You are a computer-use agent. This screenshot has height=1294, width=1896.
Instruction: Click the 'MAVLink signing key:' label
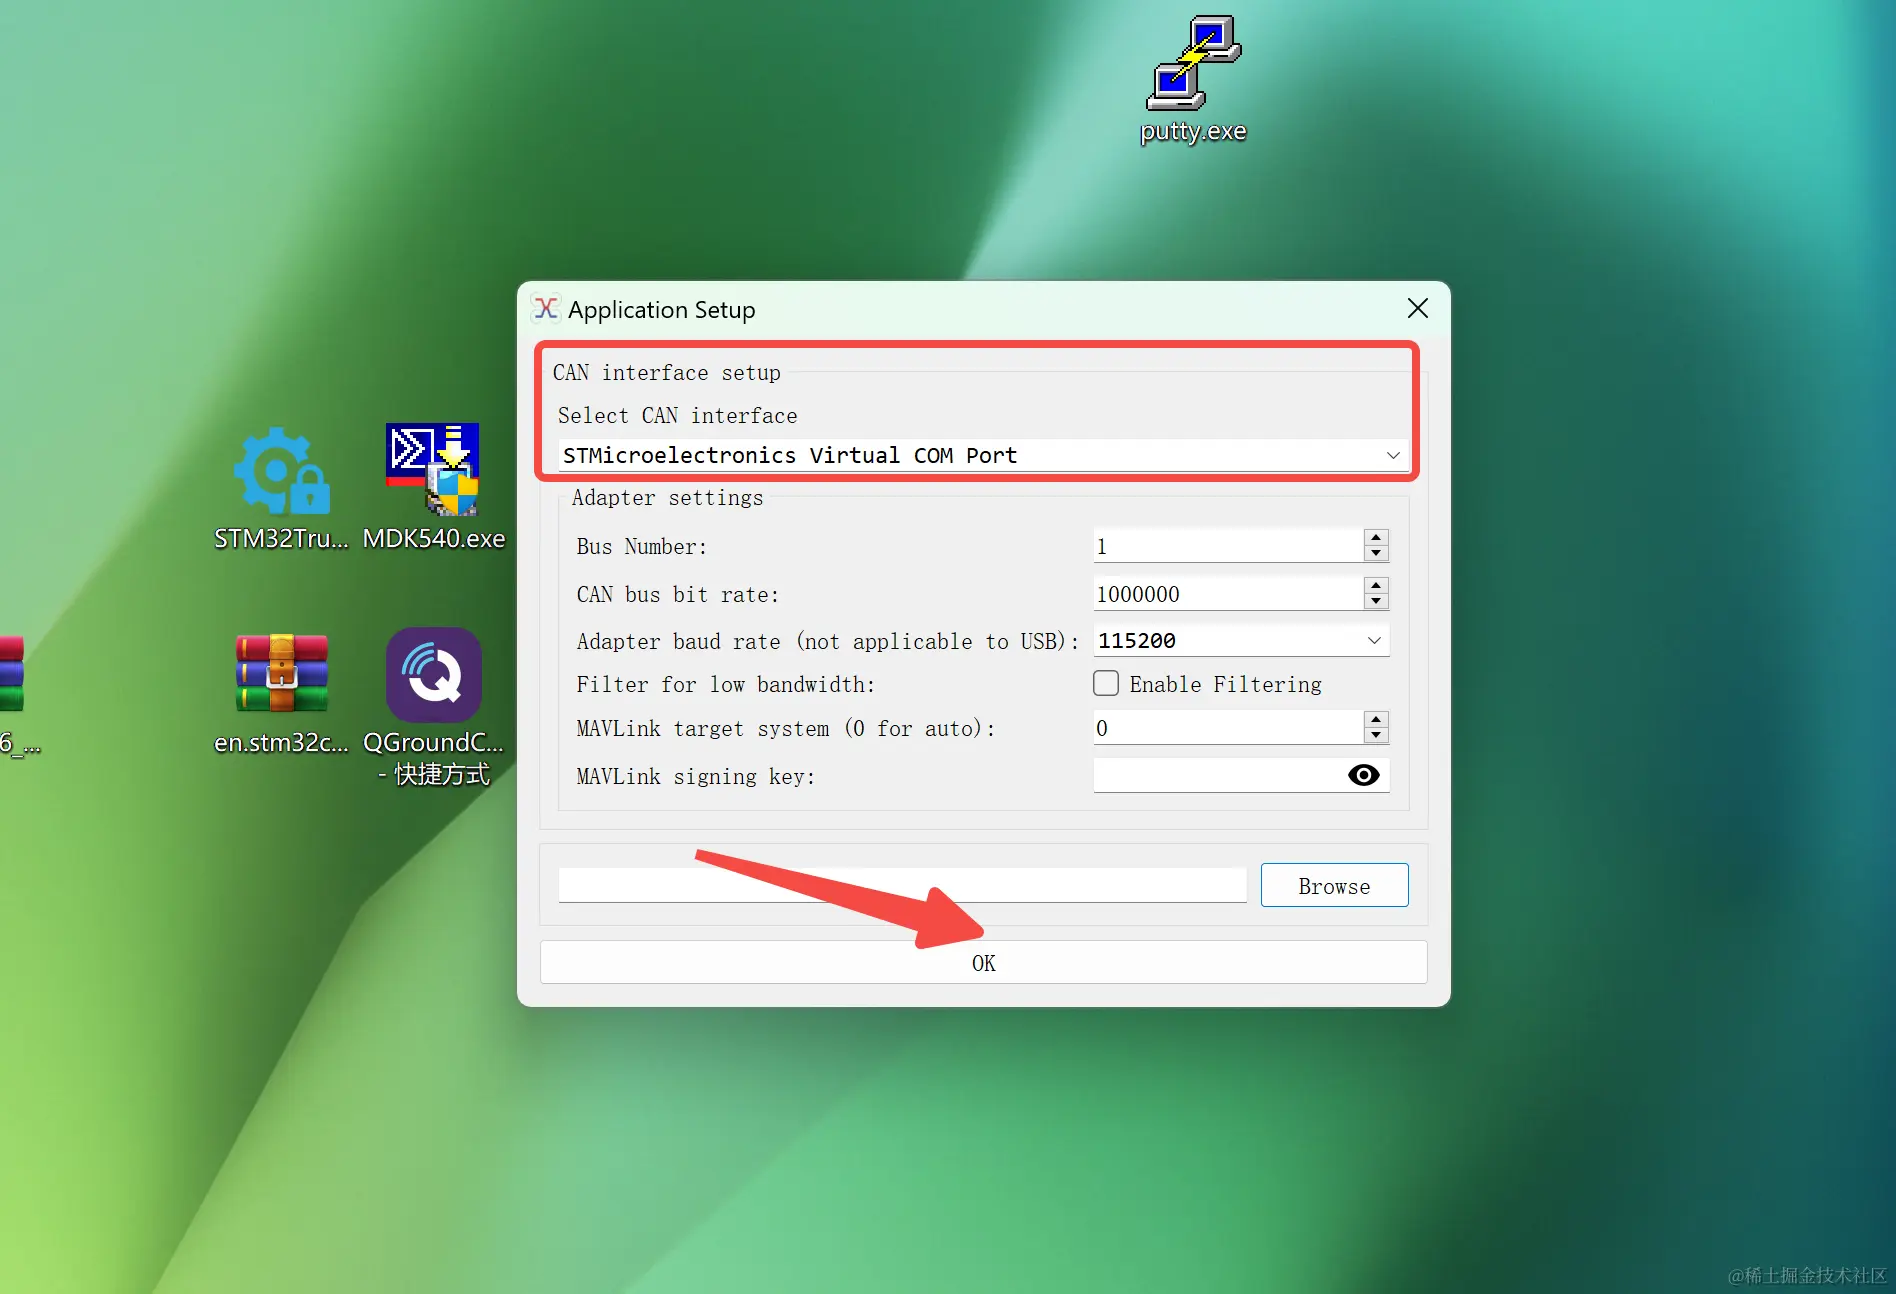(696, 776)
